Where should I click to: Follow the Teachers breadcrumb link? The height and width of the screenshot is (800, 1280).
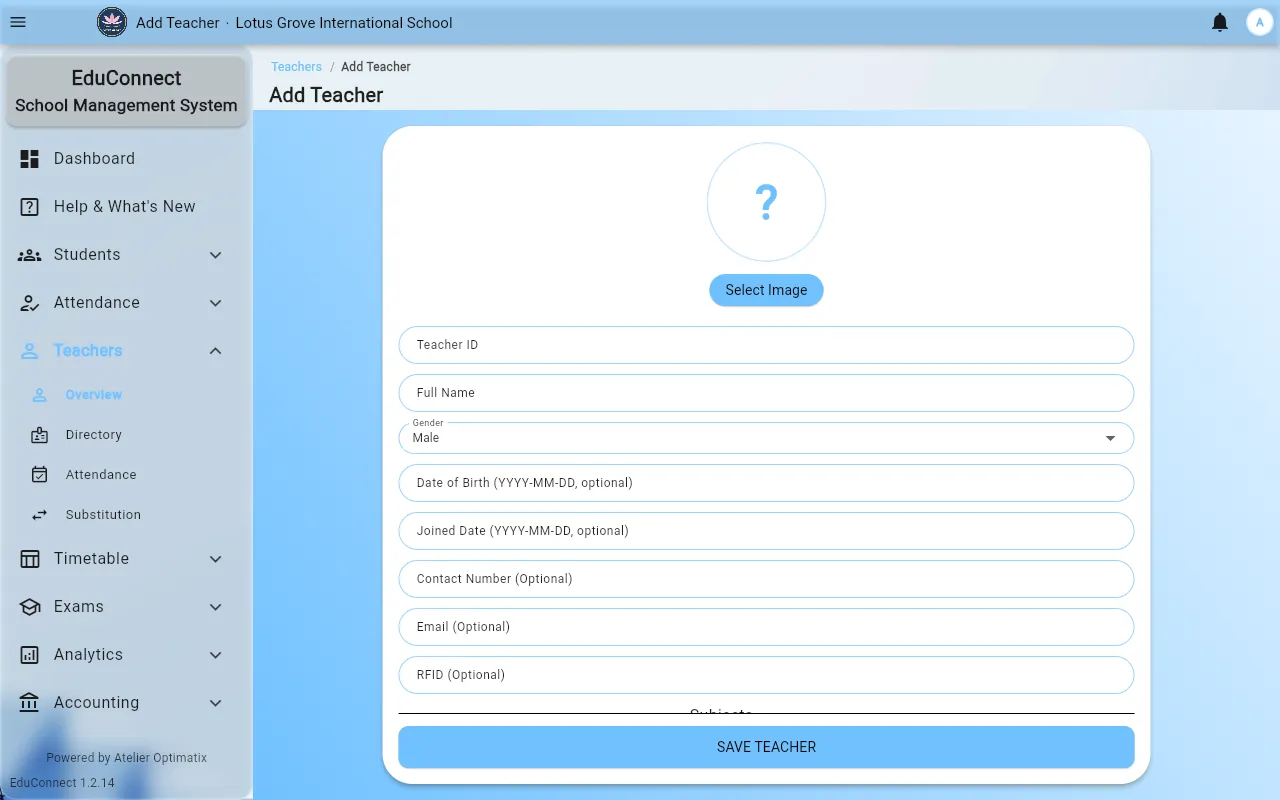tap(297, 67)
